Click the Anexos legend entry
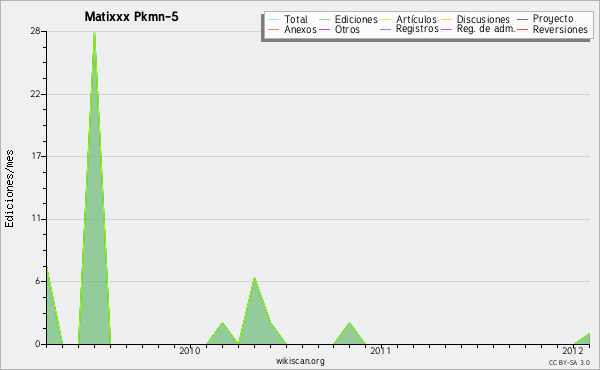 pos(300,29)
